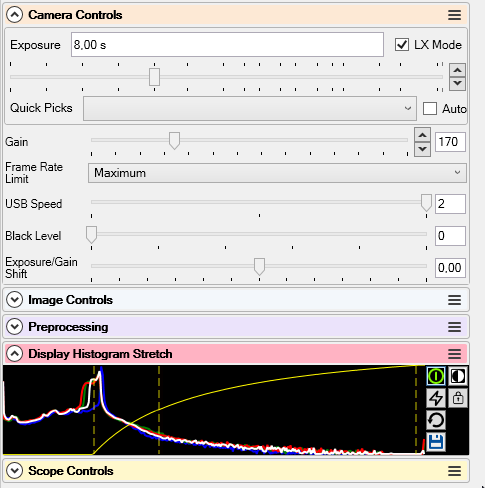Open Display Histogram Stretch hamburger menu

454,354
